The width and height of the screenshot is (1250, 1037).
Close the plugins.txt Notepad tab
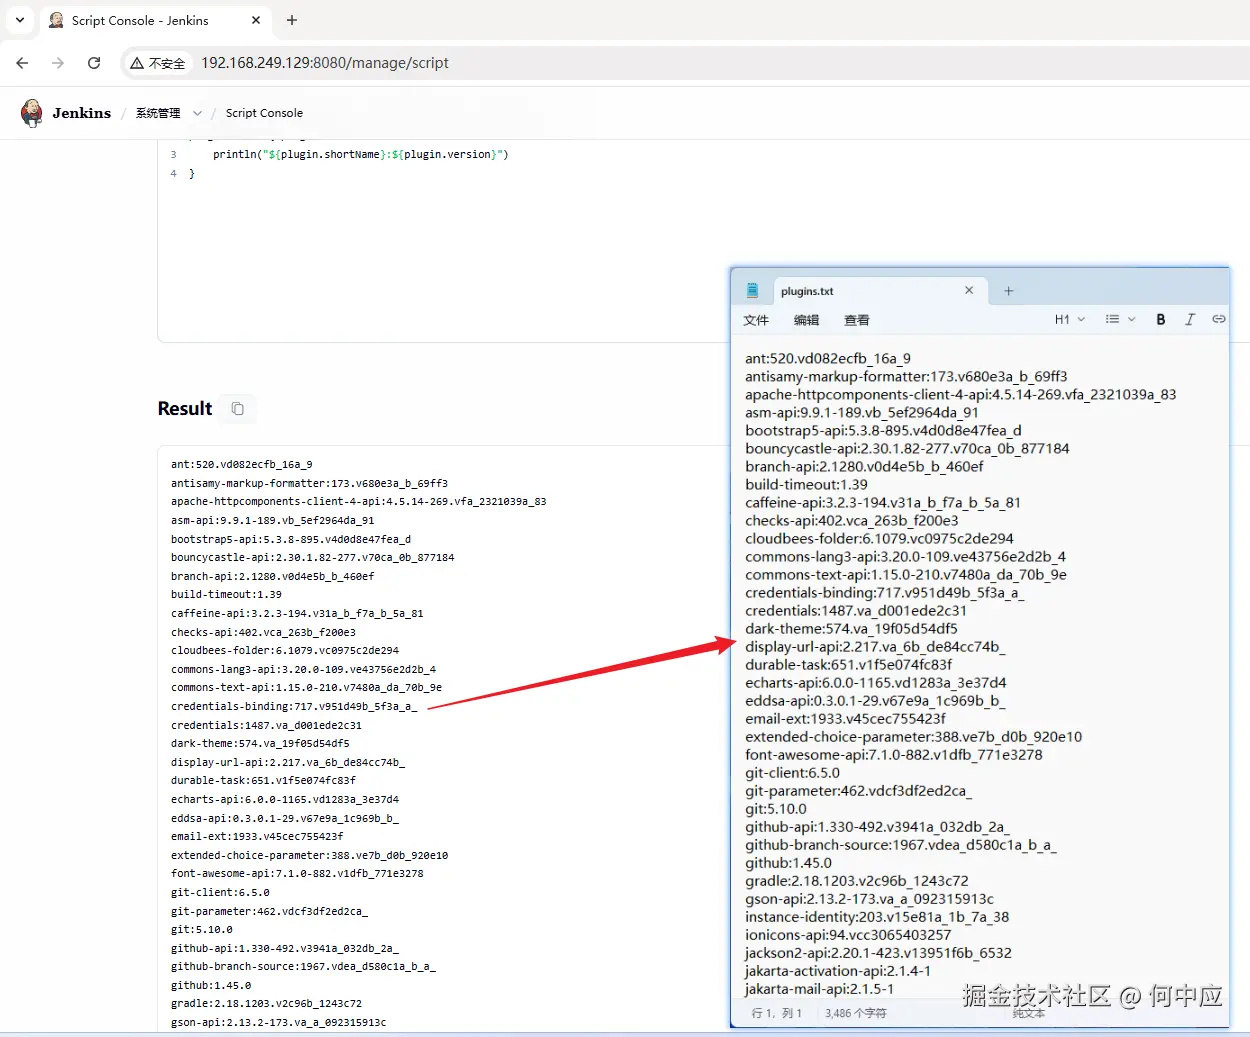pos(969,290)
